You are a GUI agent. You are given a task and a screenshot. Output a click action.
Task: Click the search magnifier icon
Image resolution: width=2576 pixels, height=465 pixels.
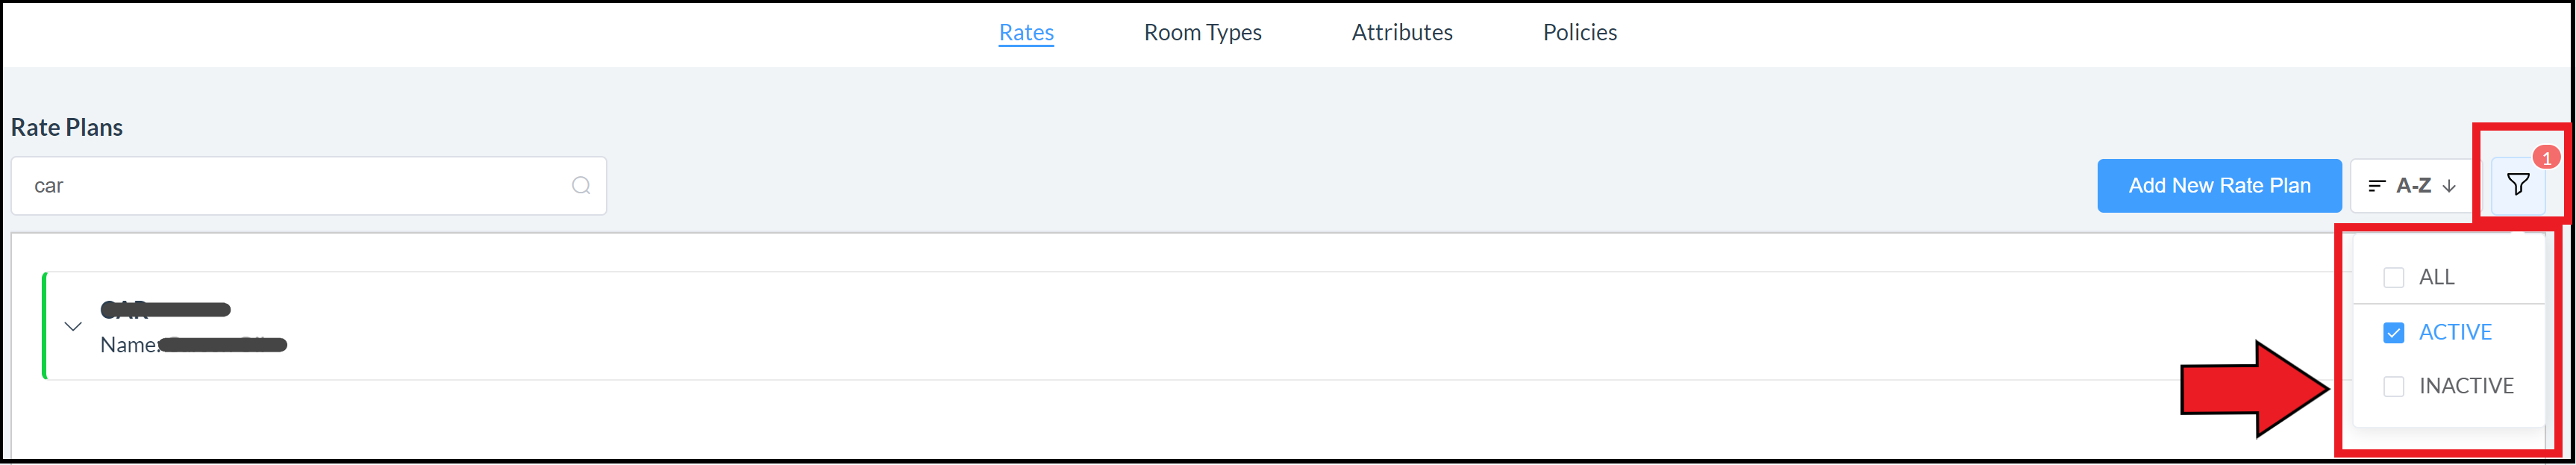point(581,185)
